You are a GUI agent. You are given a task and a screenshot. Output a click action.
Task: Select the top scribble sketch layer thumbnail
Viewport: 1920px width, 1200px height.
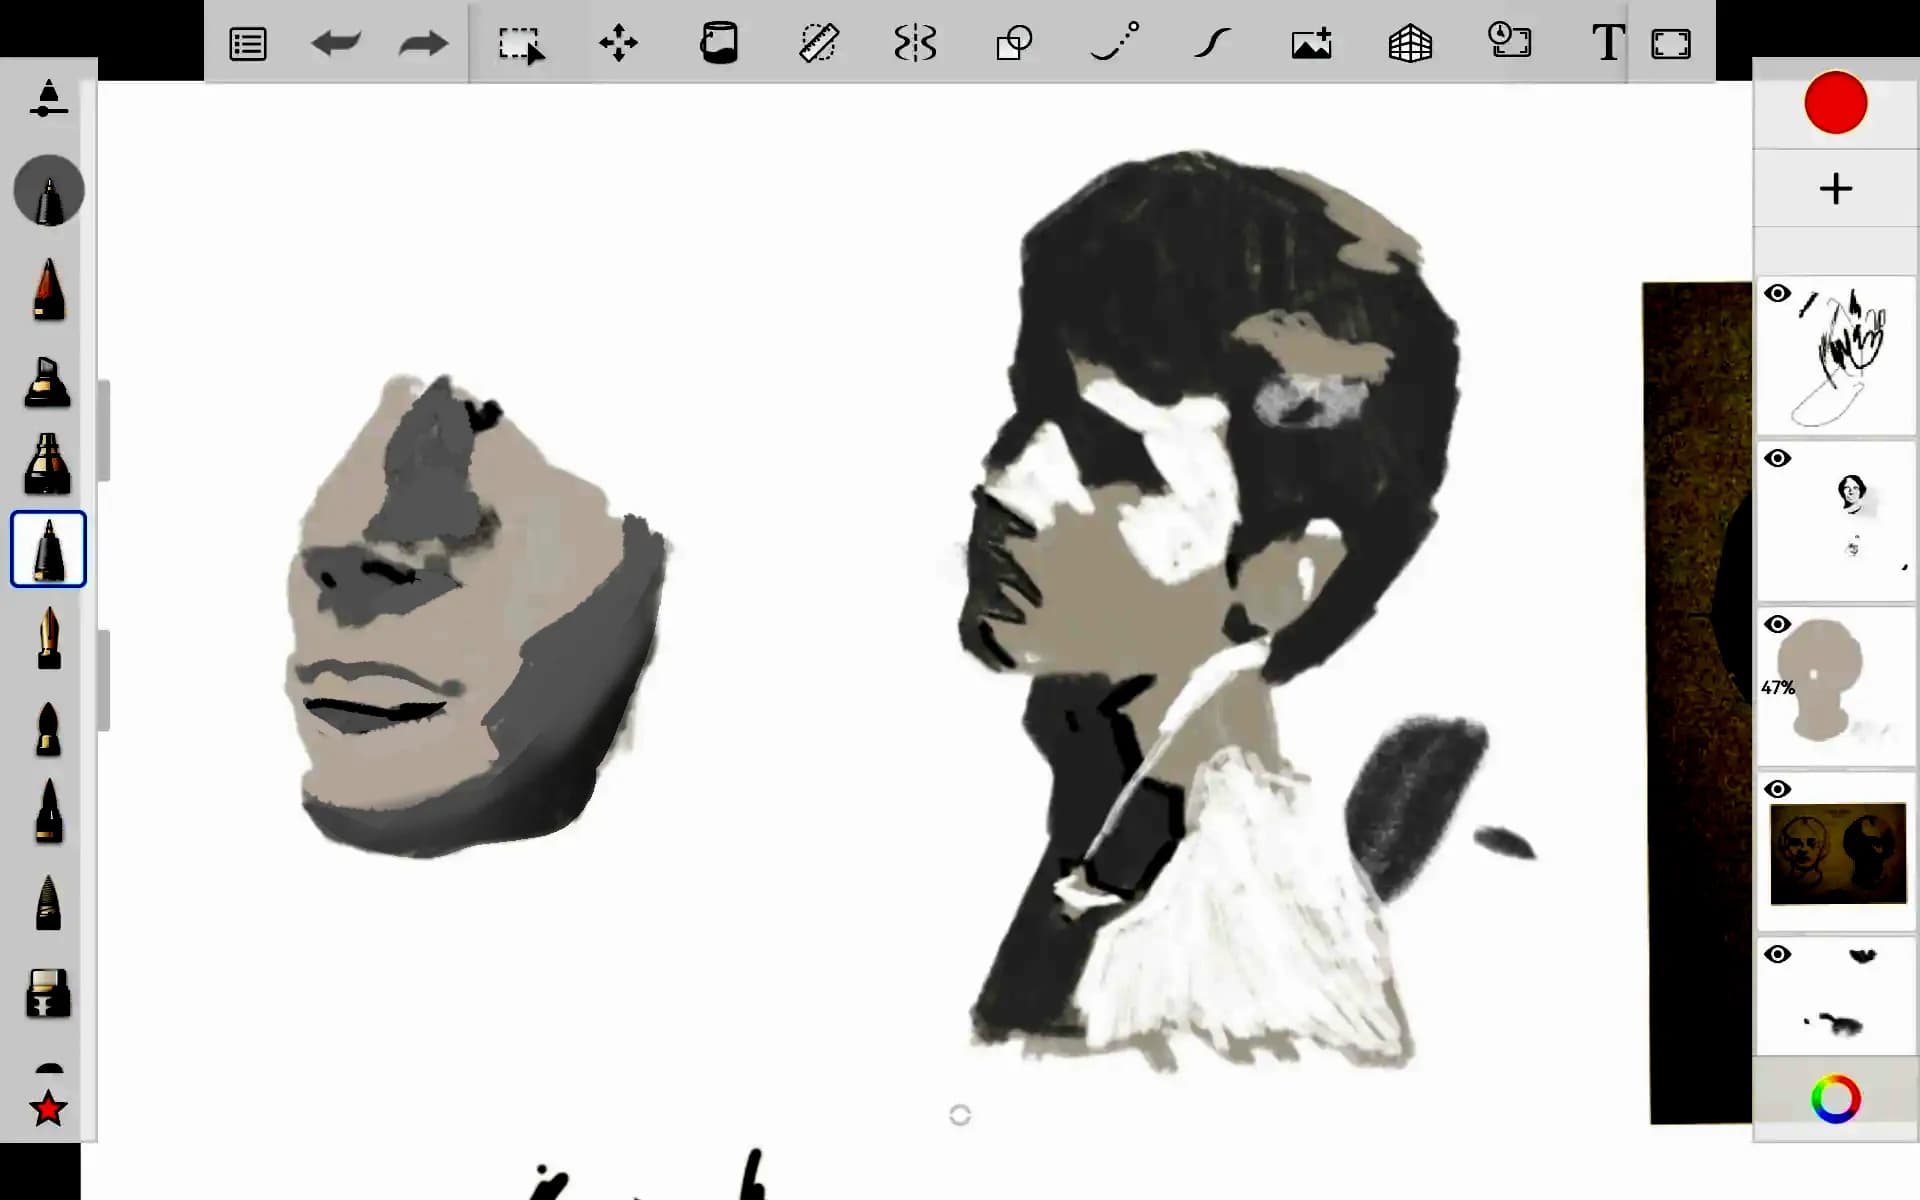point(1838,355)
